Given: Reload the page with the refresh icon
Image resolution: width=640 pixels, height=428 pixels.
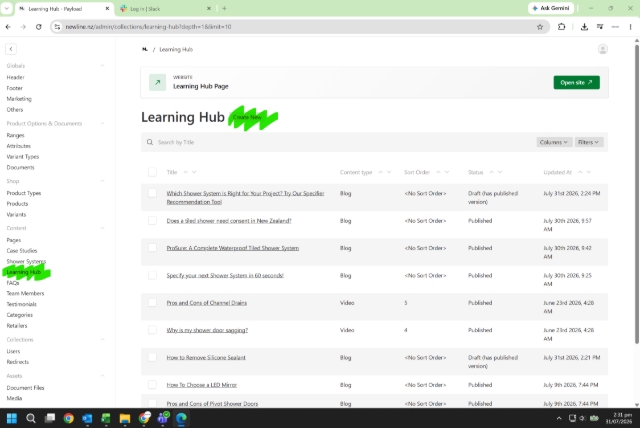Looking at the screenshot, I should pos(38,27).
